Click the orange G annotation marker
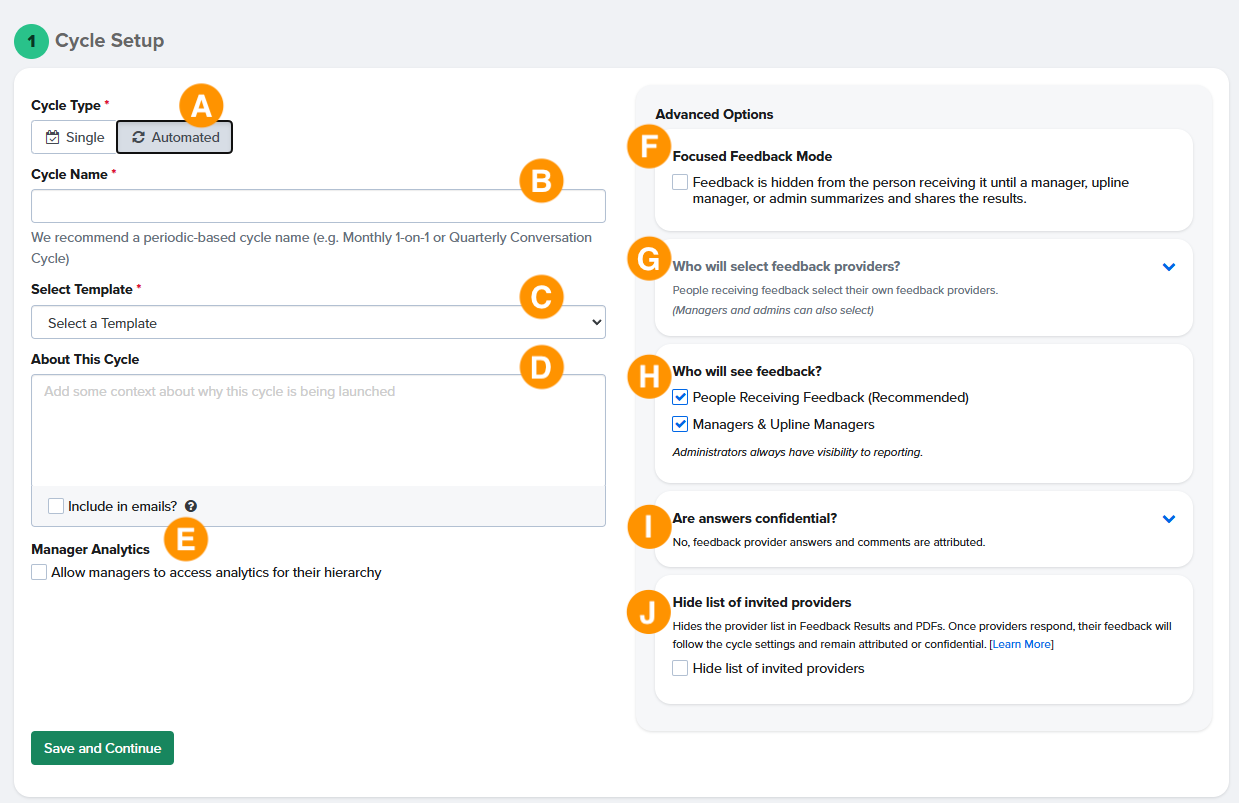 click(x=649, y=260)
